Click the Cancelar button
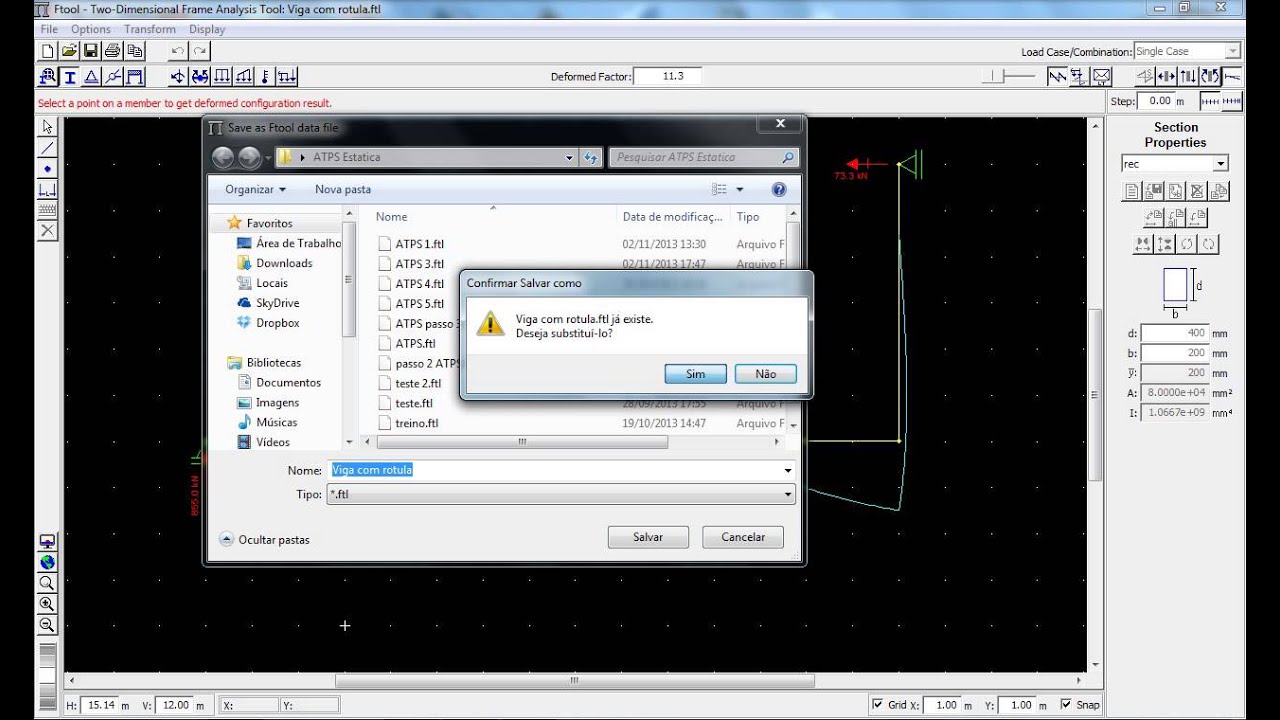 [x=743, y=537]
